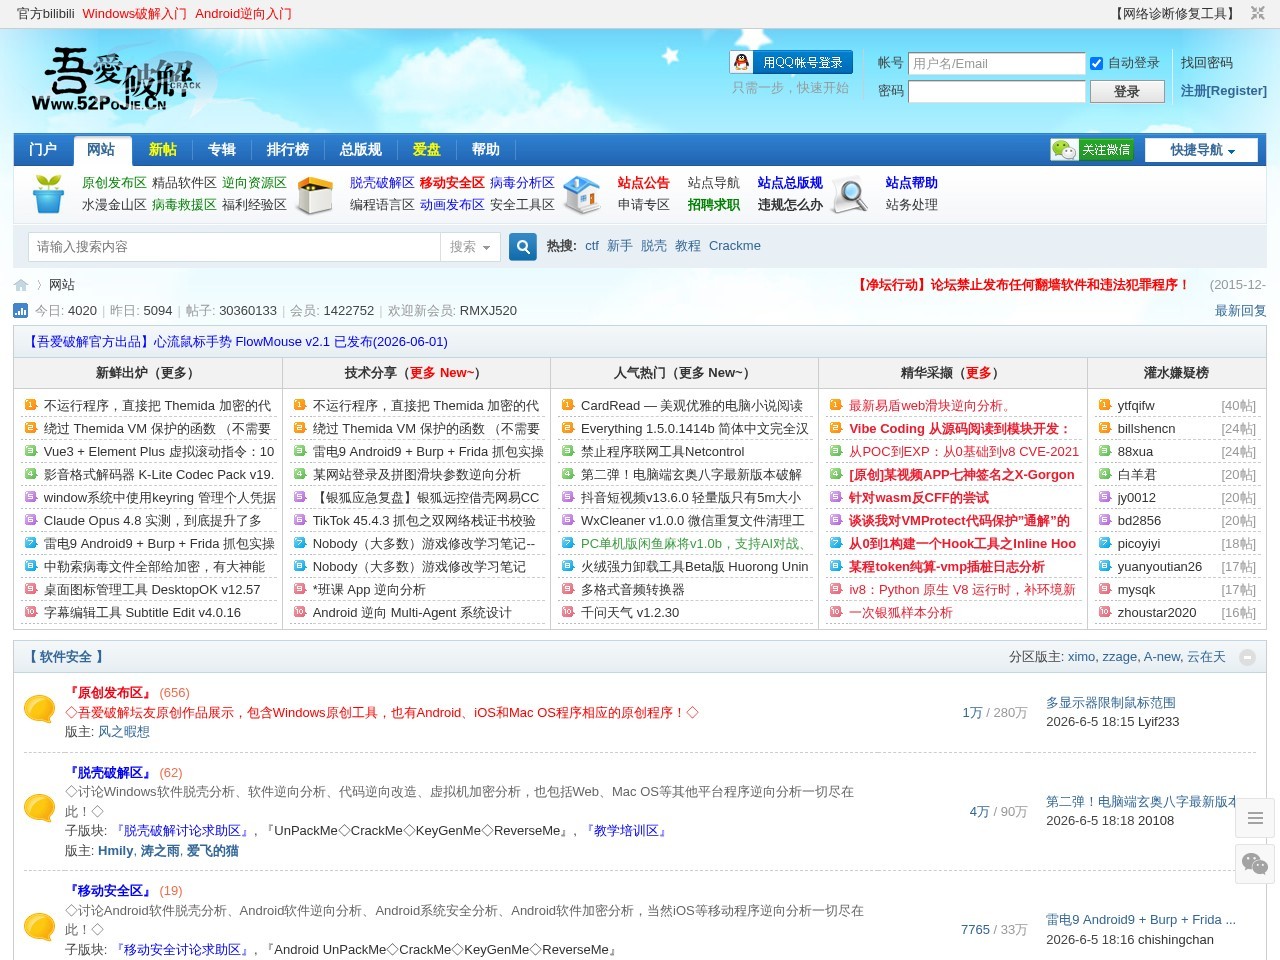This screenshot has width=1280, height=960.
Task: Open the 新帖 nav tab
Action: (163, 149)
